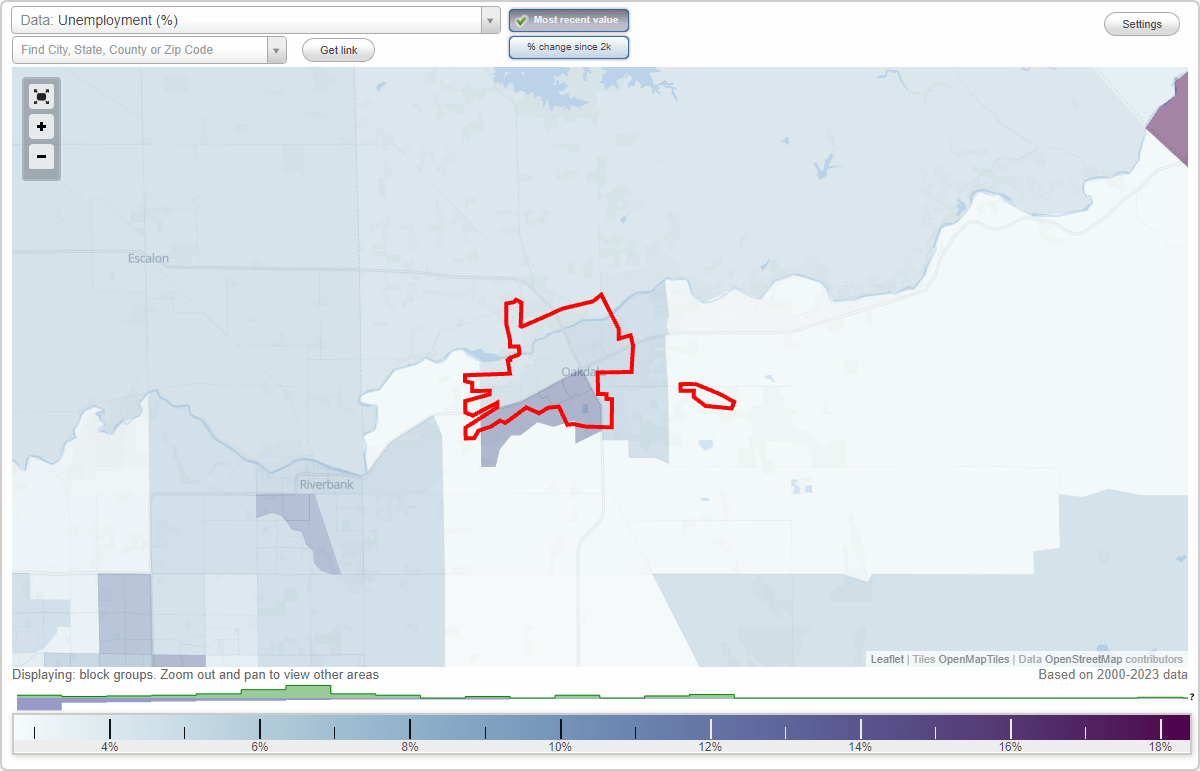Image resolution: width=1200 pixels, height=771 pixels.
Task: Click the green checkmark on Most recent value
Action: tap(520, 19)
